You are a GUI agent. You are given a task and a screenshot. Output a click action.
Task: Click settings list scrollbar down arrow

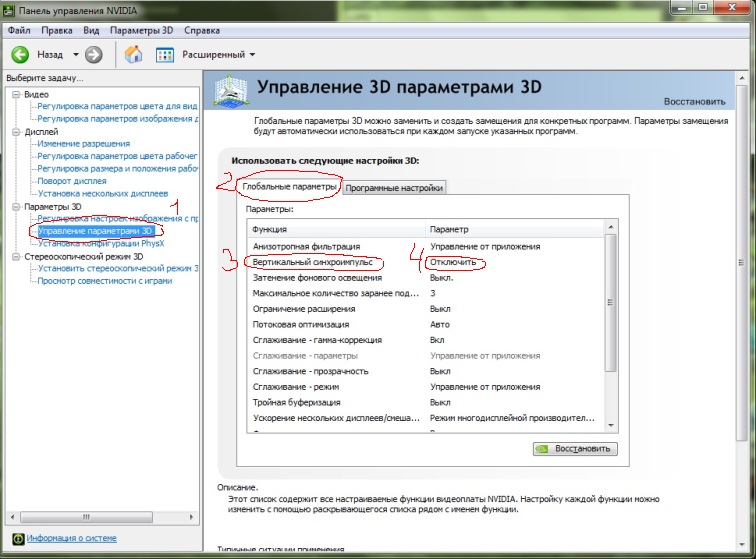point(611,425)
